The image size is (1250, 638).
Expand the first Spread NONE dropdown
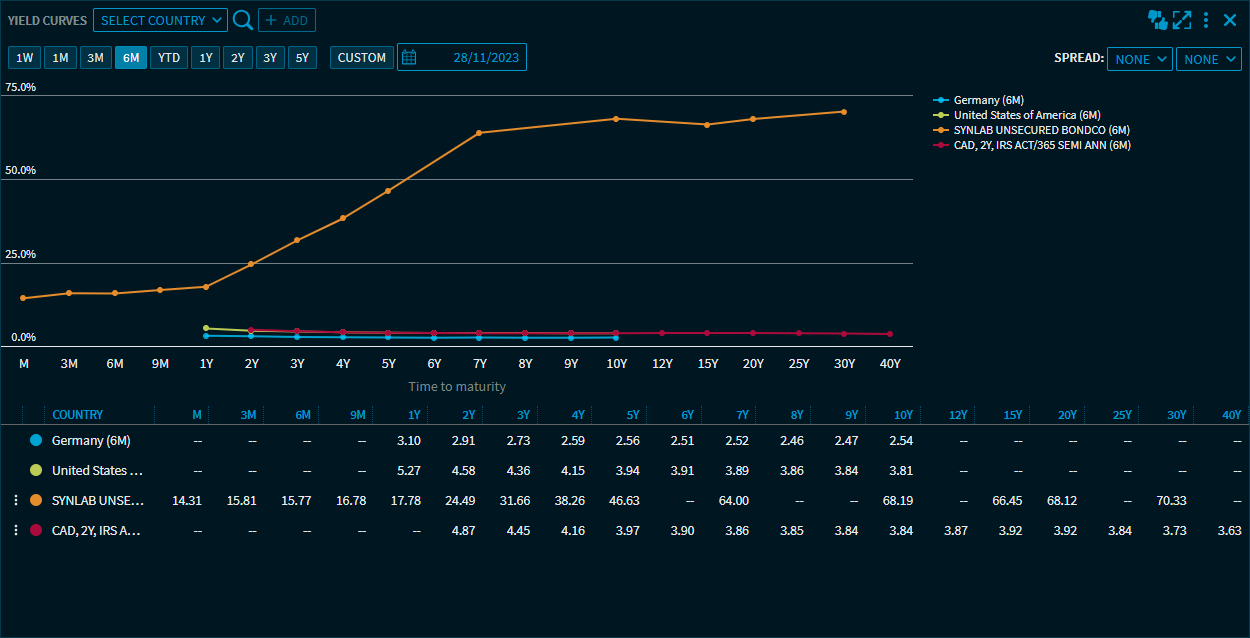1139,59
